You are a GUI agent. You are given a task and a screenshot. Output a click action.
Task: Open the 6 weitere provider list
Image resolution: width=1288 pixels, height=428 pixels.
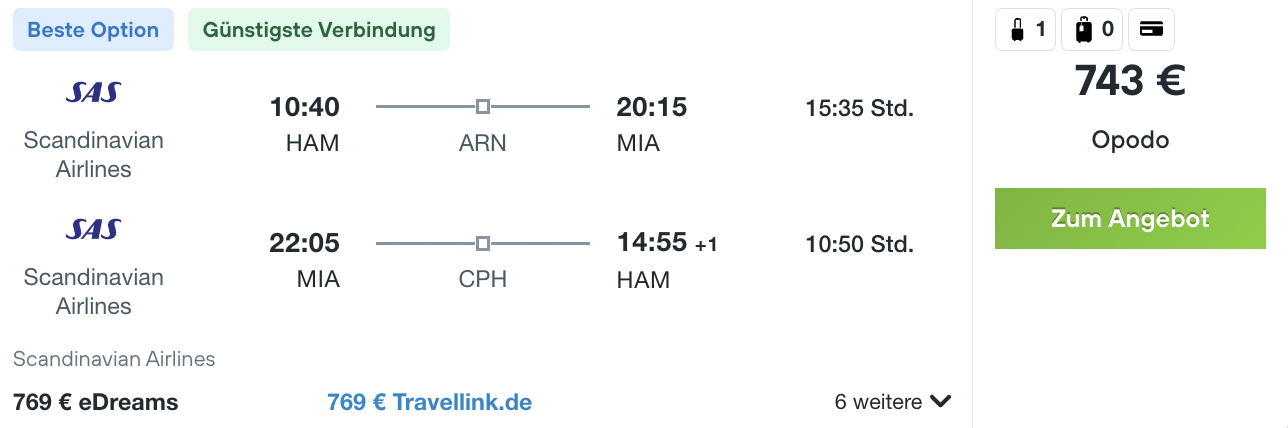click(878, 402)
